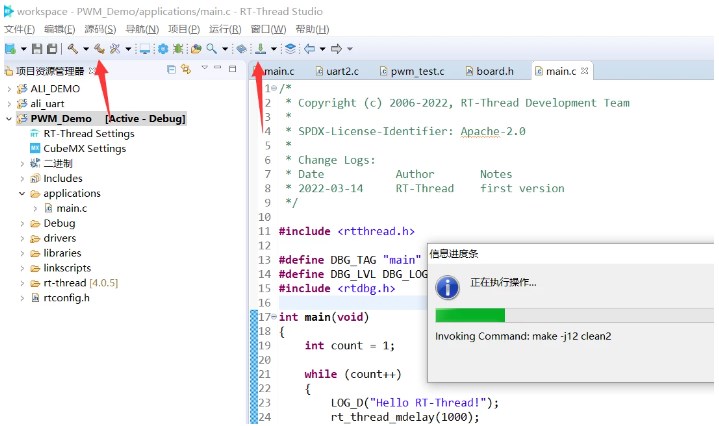
Task: Switch to the uart2.c tab
Action: tap(337, 71)
